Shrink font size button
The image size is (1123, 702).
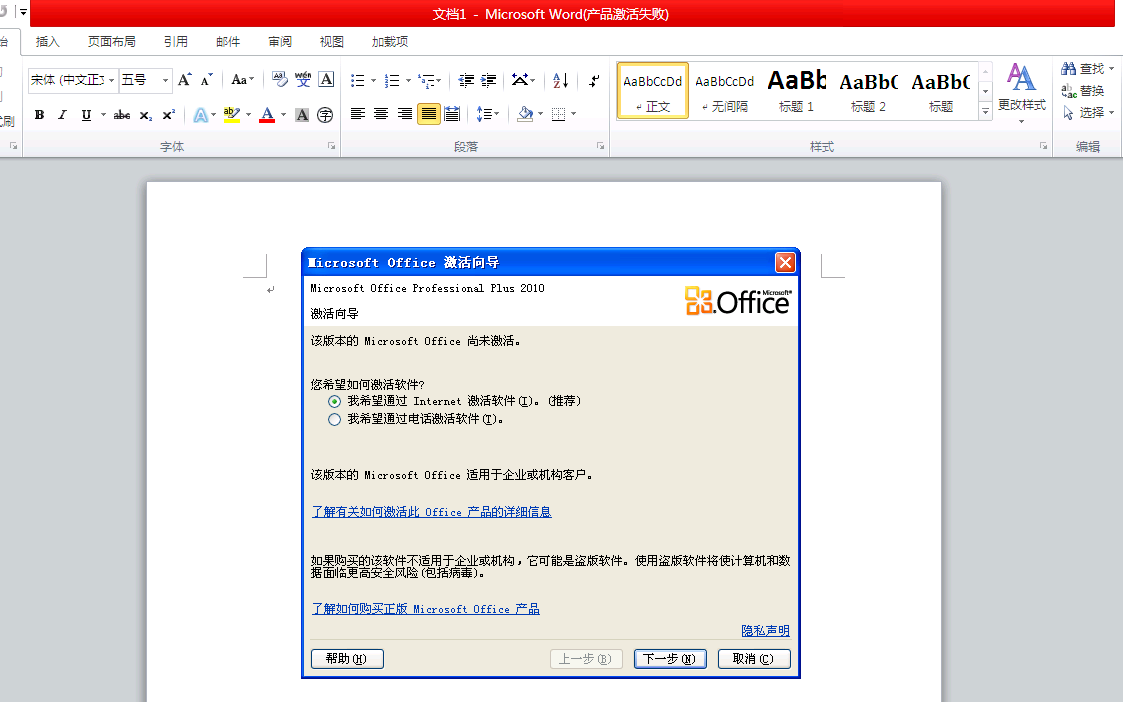207,80
